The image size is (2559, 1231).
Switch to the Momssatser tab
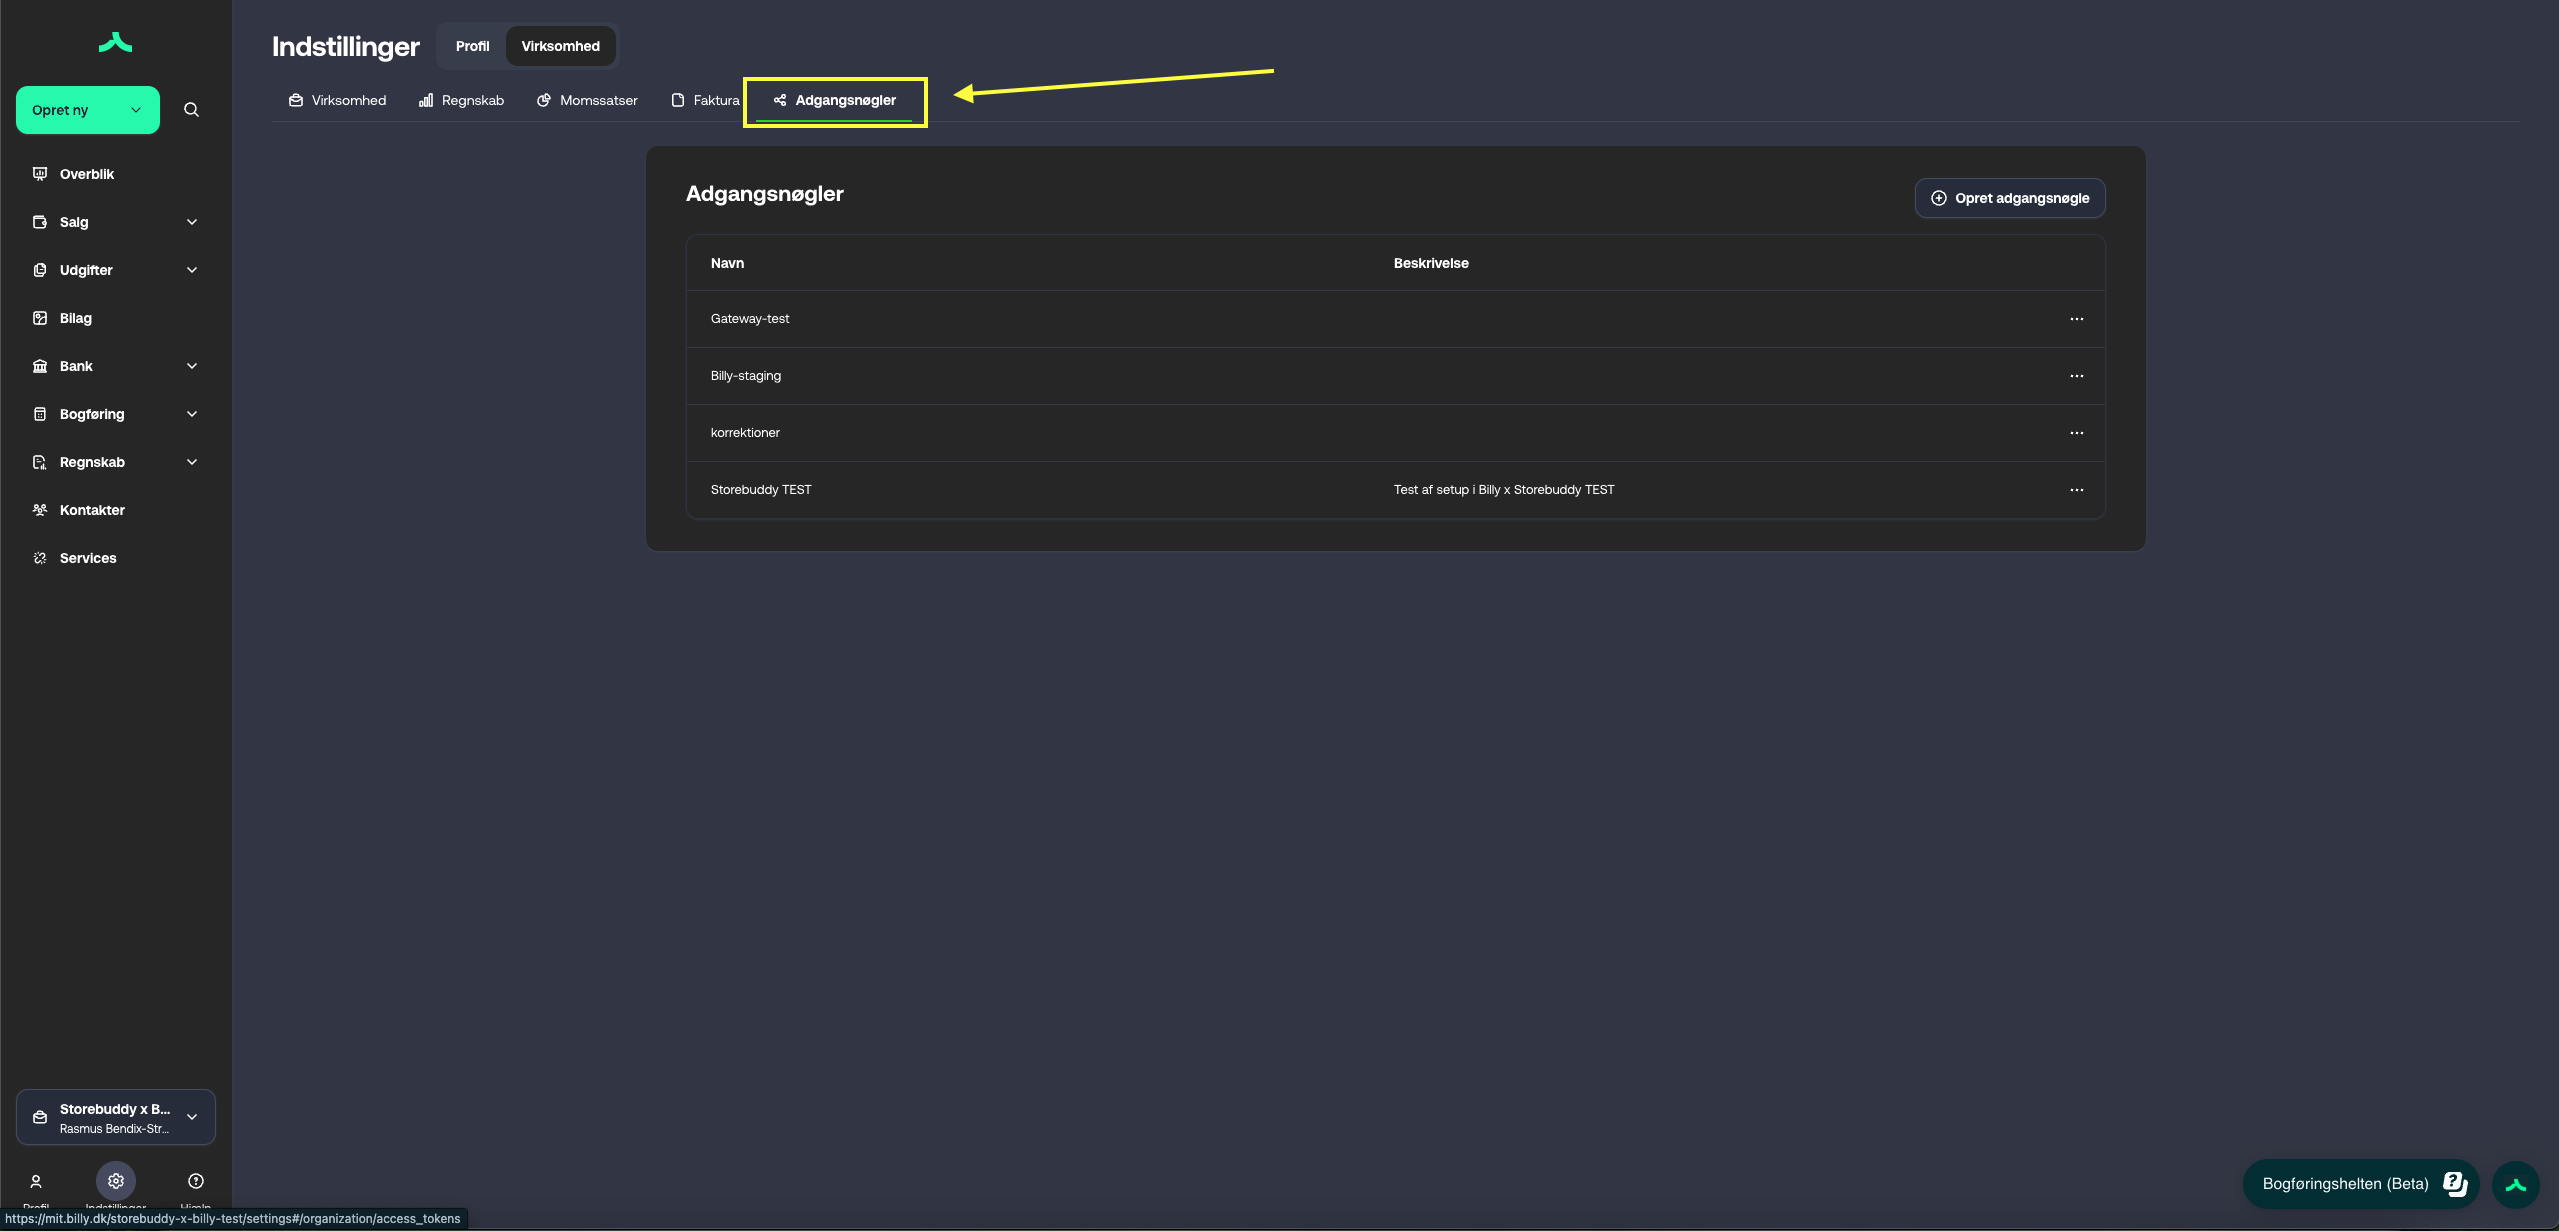[x=587, y=100]
